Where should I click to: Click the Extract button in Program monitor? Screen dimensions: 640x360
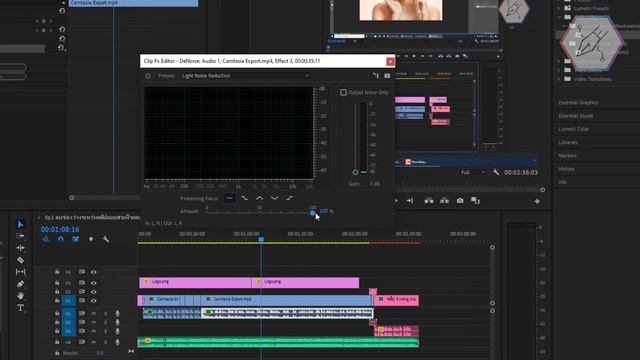[x=444, y=201]
